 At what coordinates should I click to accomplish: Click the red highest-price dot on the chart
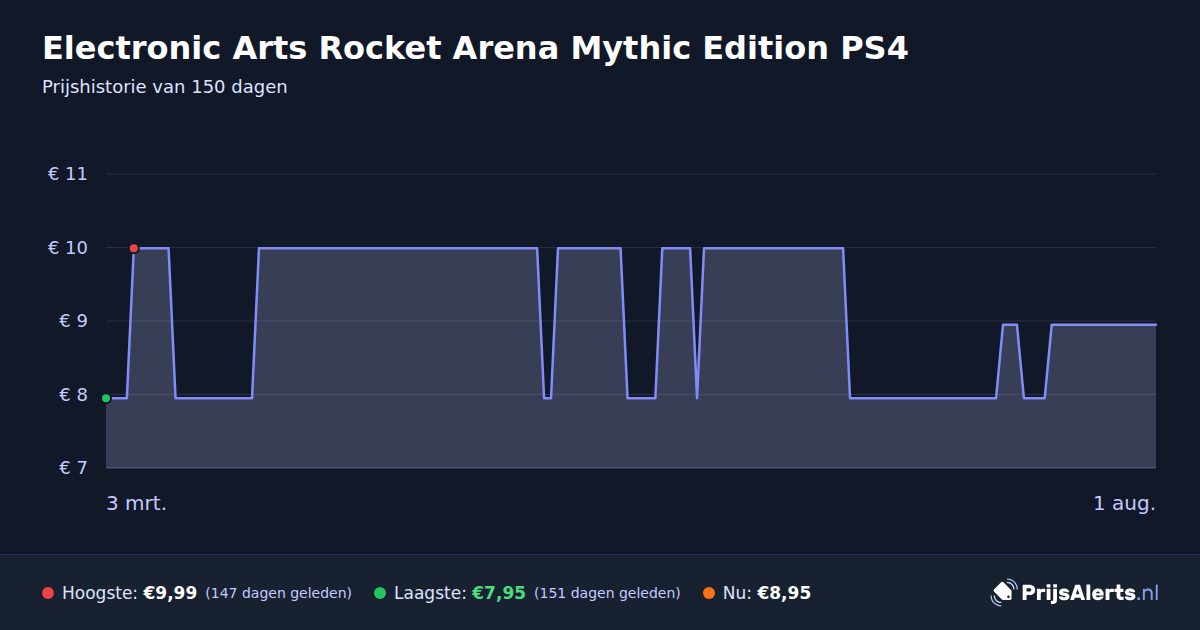[x=134, y=248]
